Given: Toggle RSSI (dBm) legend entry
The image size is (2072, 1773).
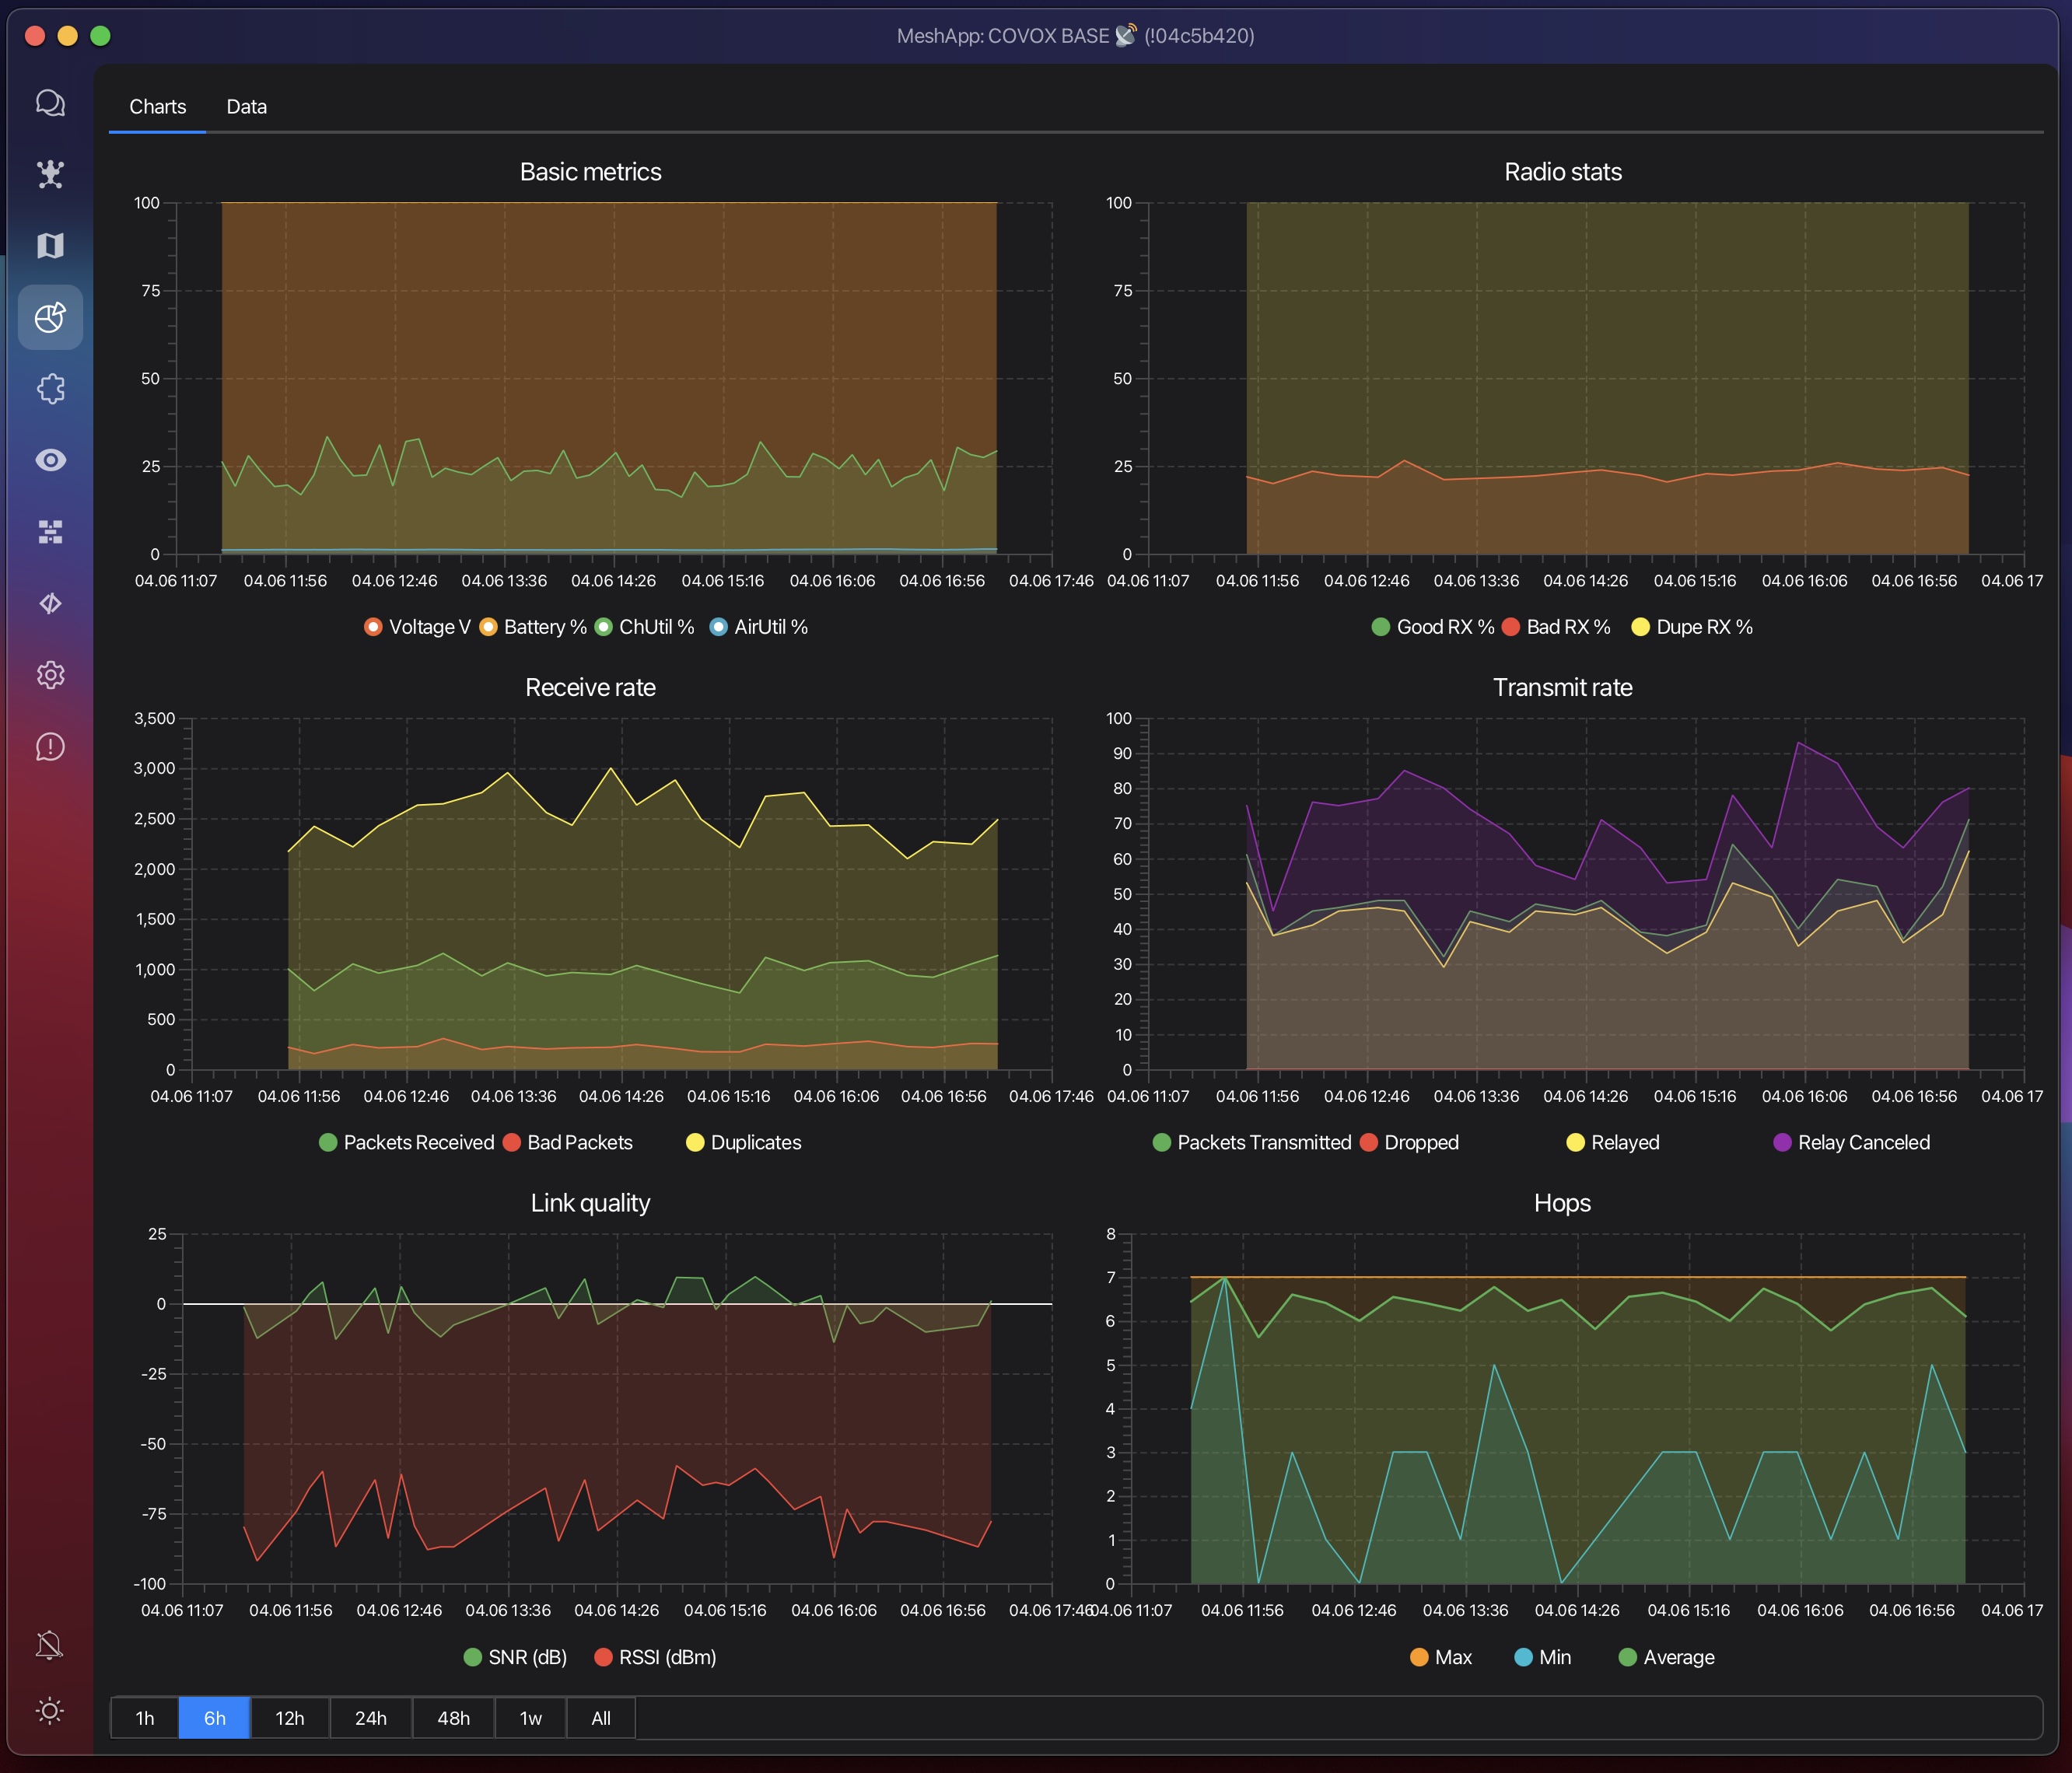Looking at the screenshot, I should [x=655, y=1657].
